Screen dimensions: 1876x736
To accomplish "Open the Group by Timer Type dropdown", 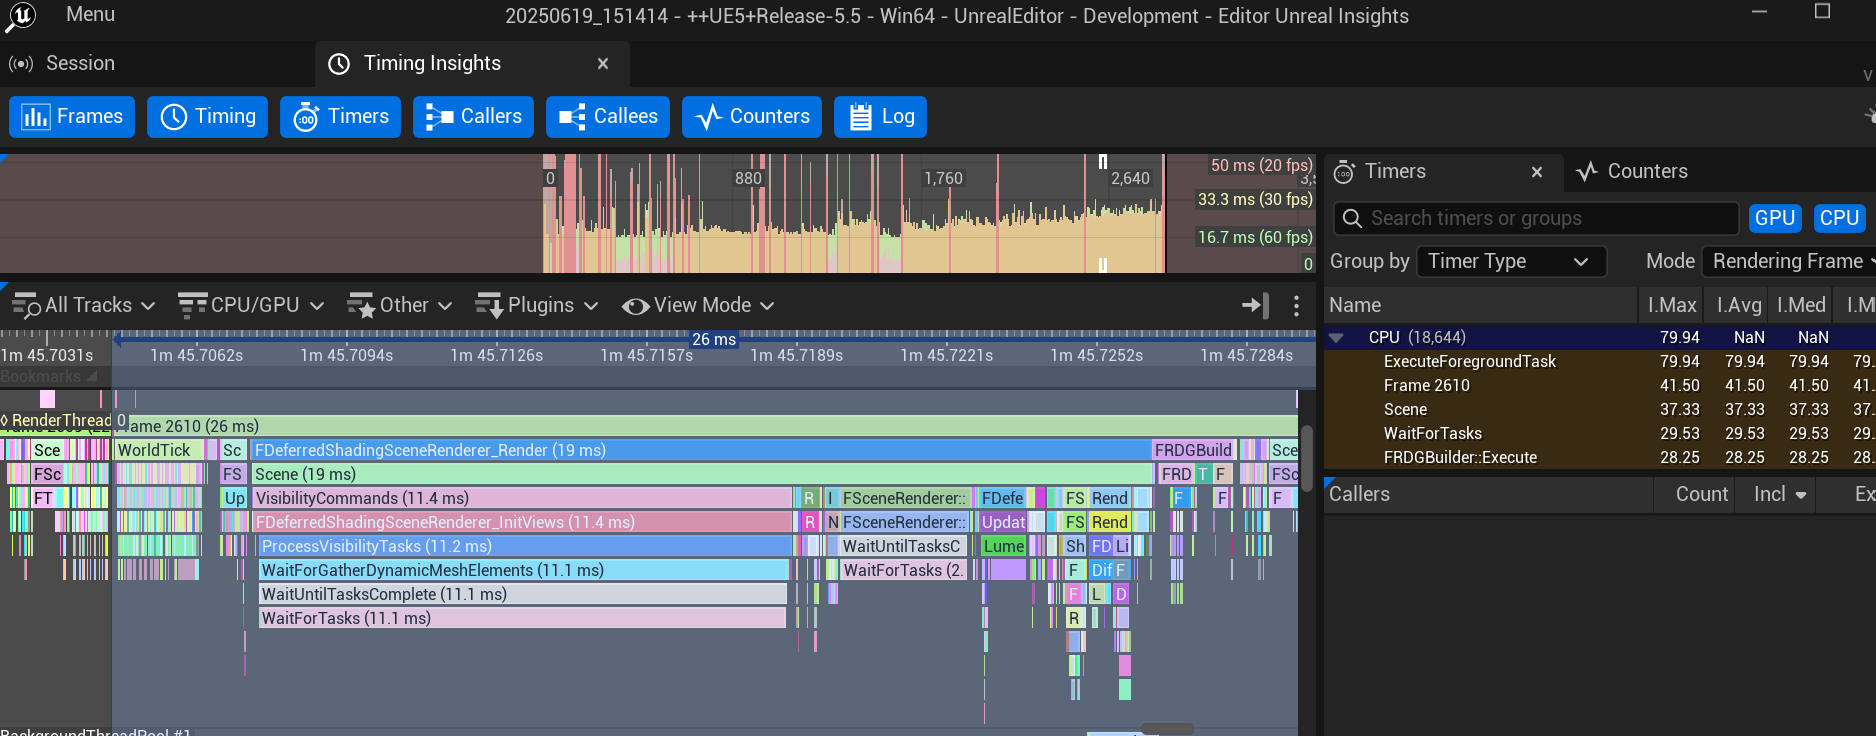I will click(1512, 262).
